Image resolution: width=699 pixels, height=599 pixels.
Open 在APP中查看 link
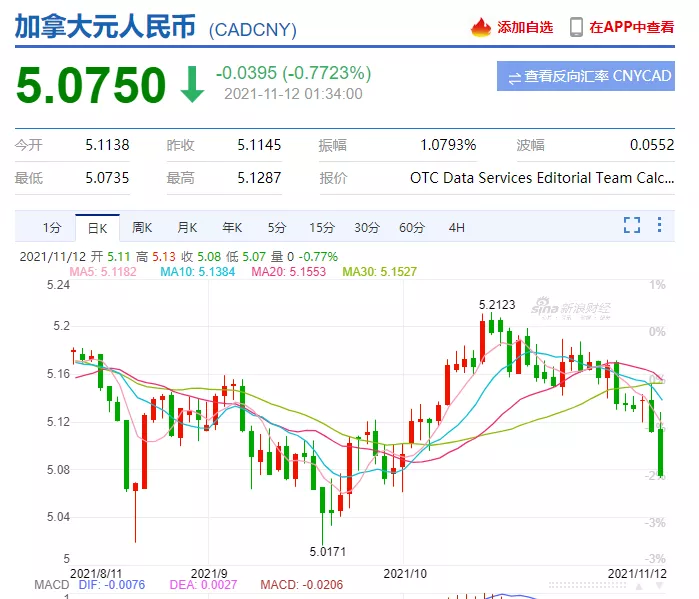[631, 28]
